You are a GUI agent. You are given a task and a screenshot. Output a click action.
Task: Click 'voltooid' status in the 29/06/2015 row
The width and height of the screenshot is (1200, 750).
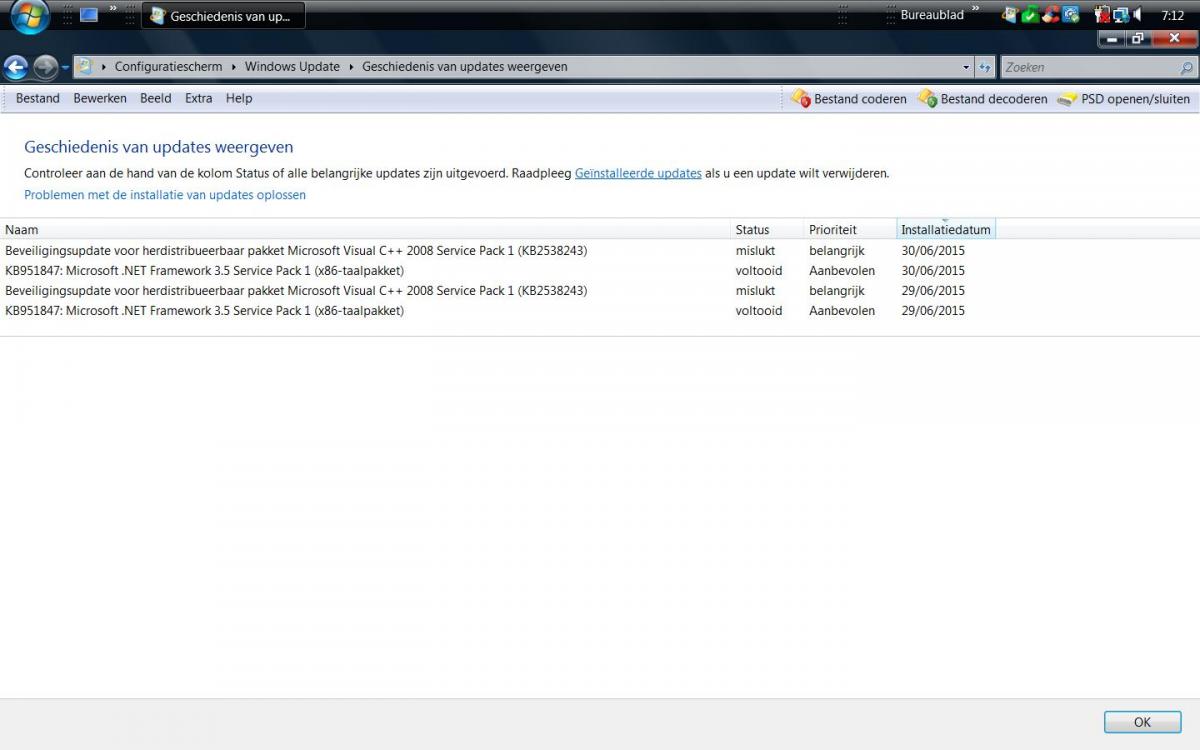coord(759,310)
